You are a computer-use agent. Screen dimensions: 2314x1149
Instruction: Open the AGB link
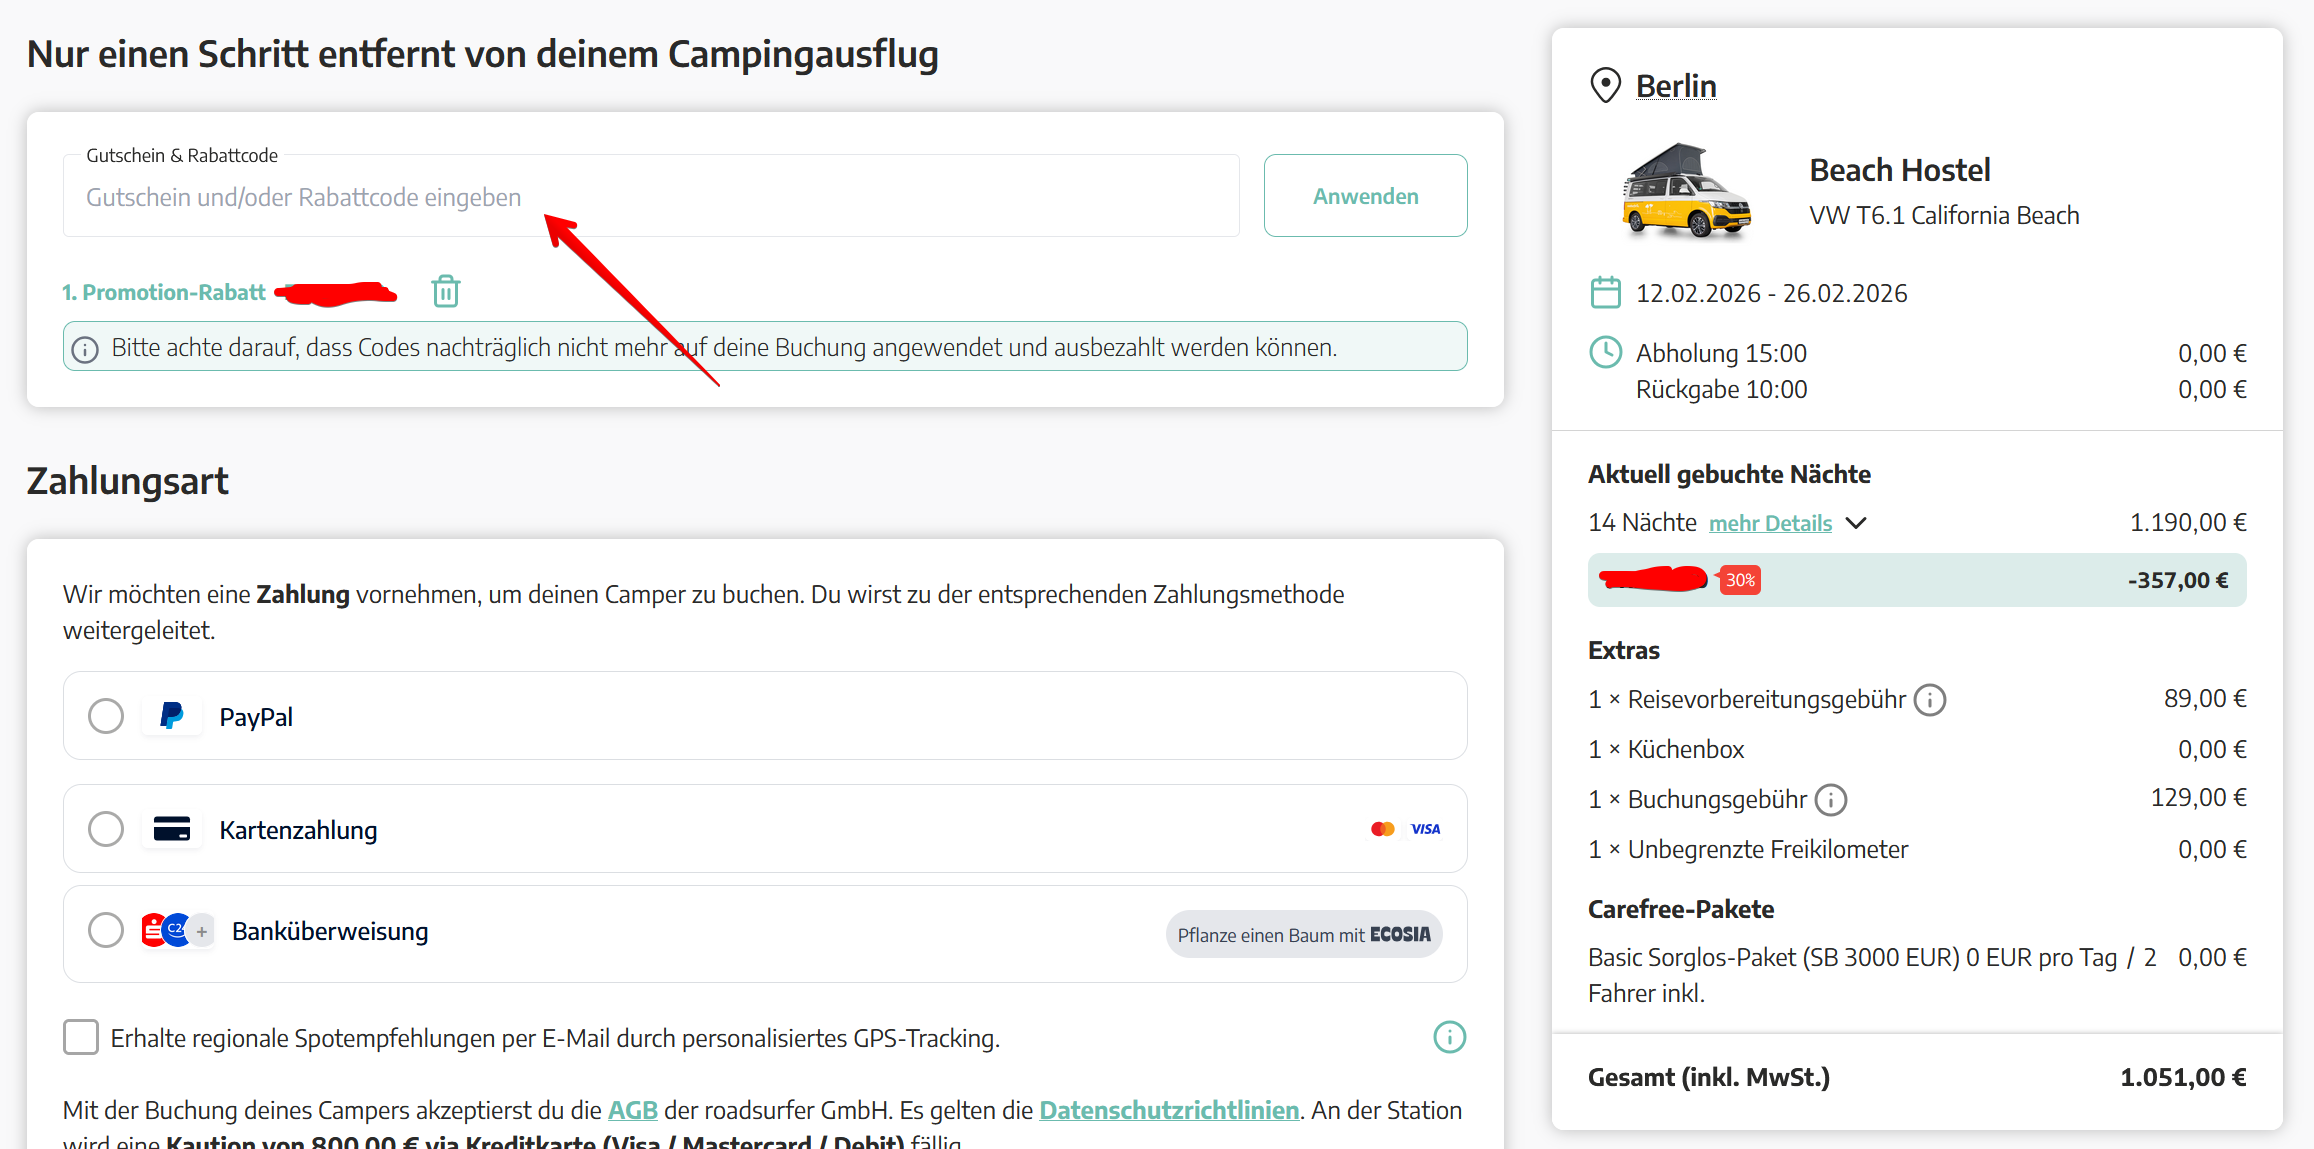click(632, 1110)
